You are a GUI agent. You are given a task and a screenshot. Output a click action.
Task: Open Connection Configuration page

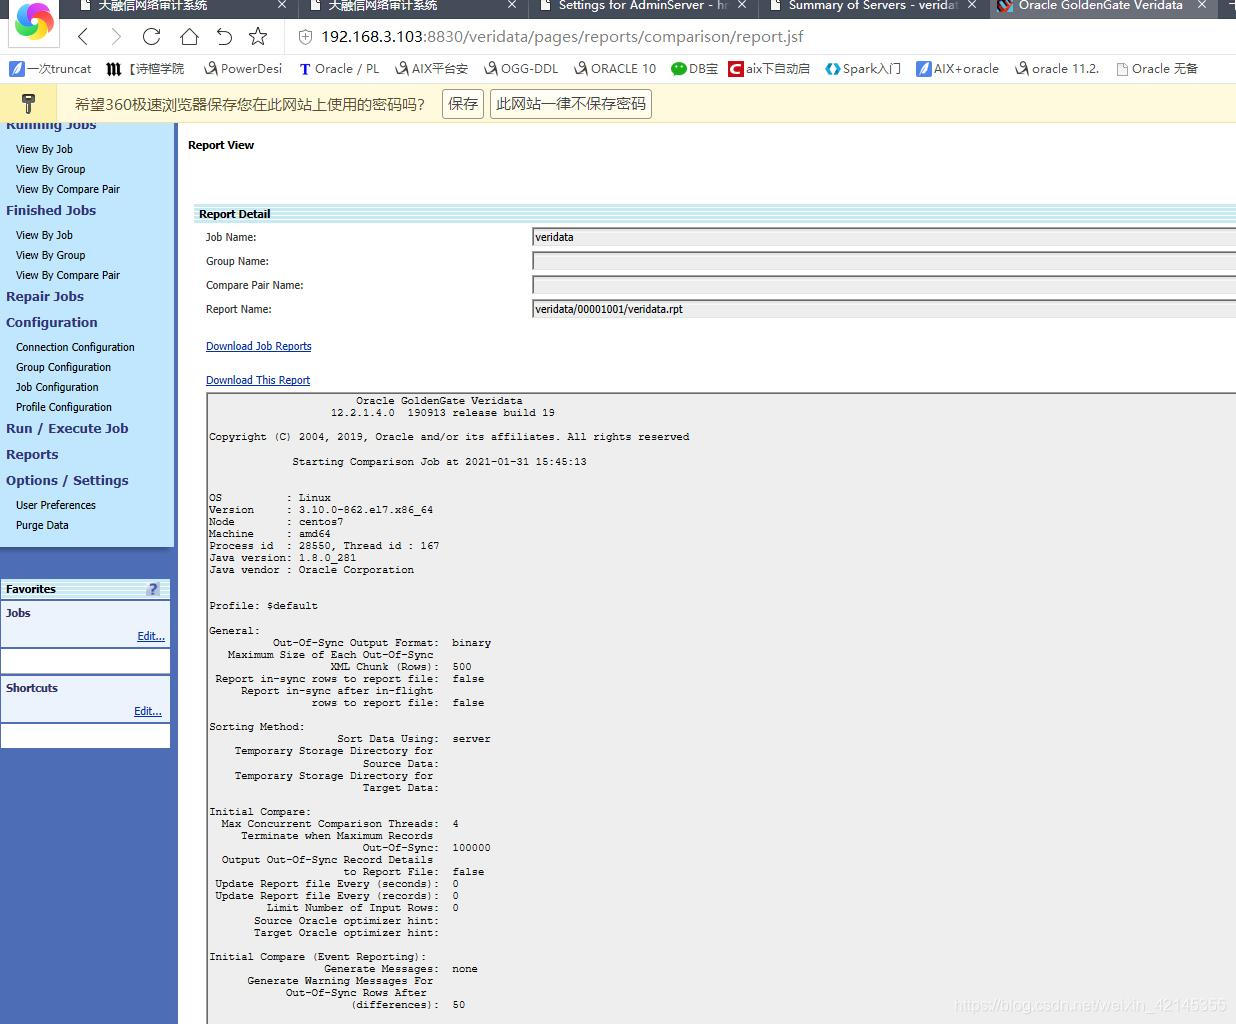click(x=75, y=347)
